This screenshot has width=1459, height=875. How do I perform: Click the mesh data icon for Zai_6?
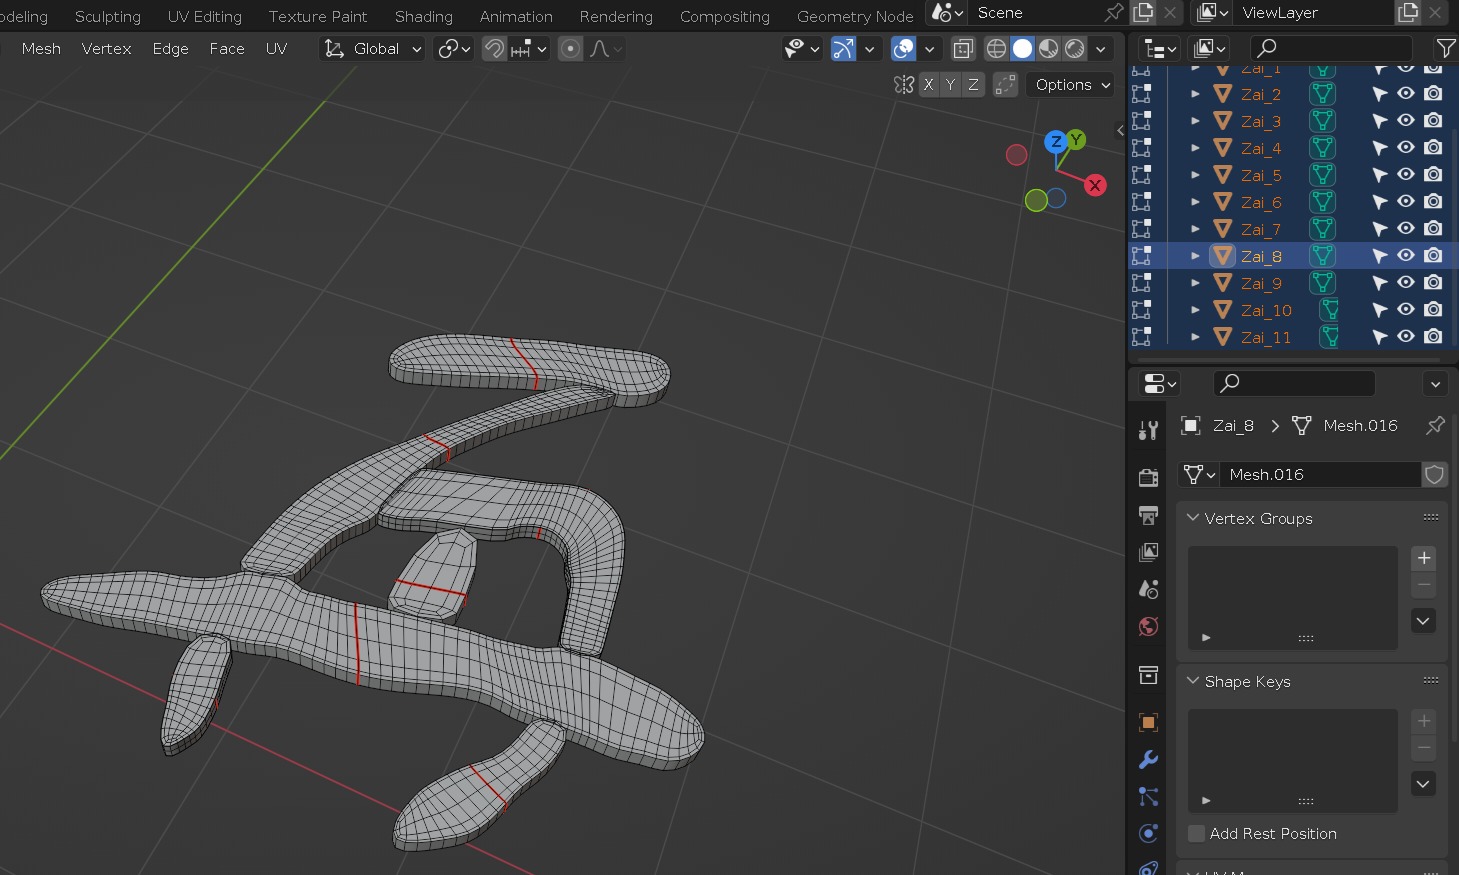click(x=1322, y=202)
